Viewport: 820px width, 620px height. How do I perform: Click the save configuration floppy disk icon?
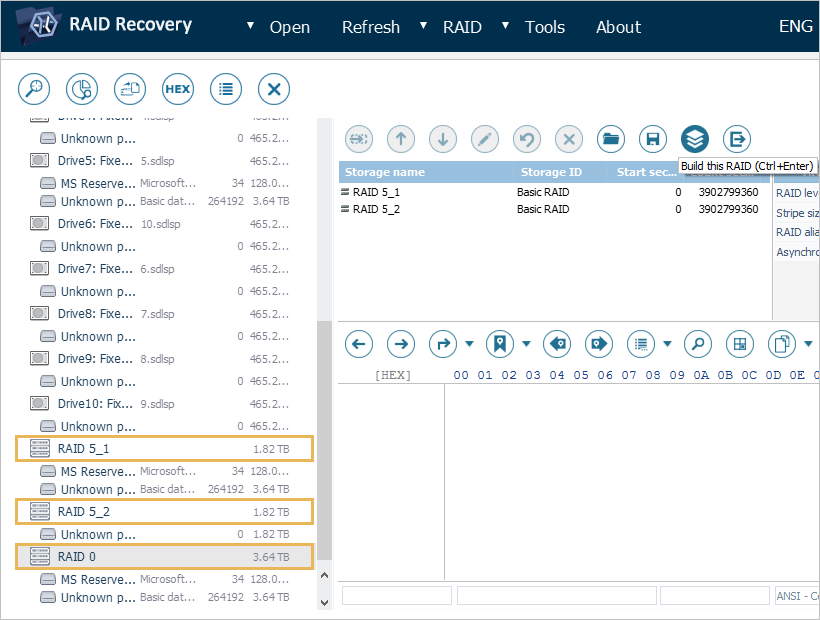653,139
